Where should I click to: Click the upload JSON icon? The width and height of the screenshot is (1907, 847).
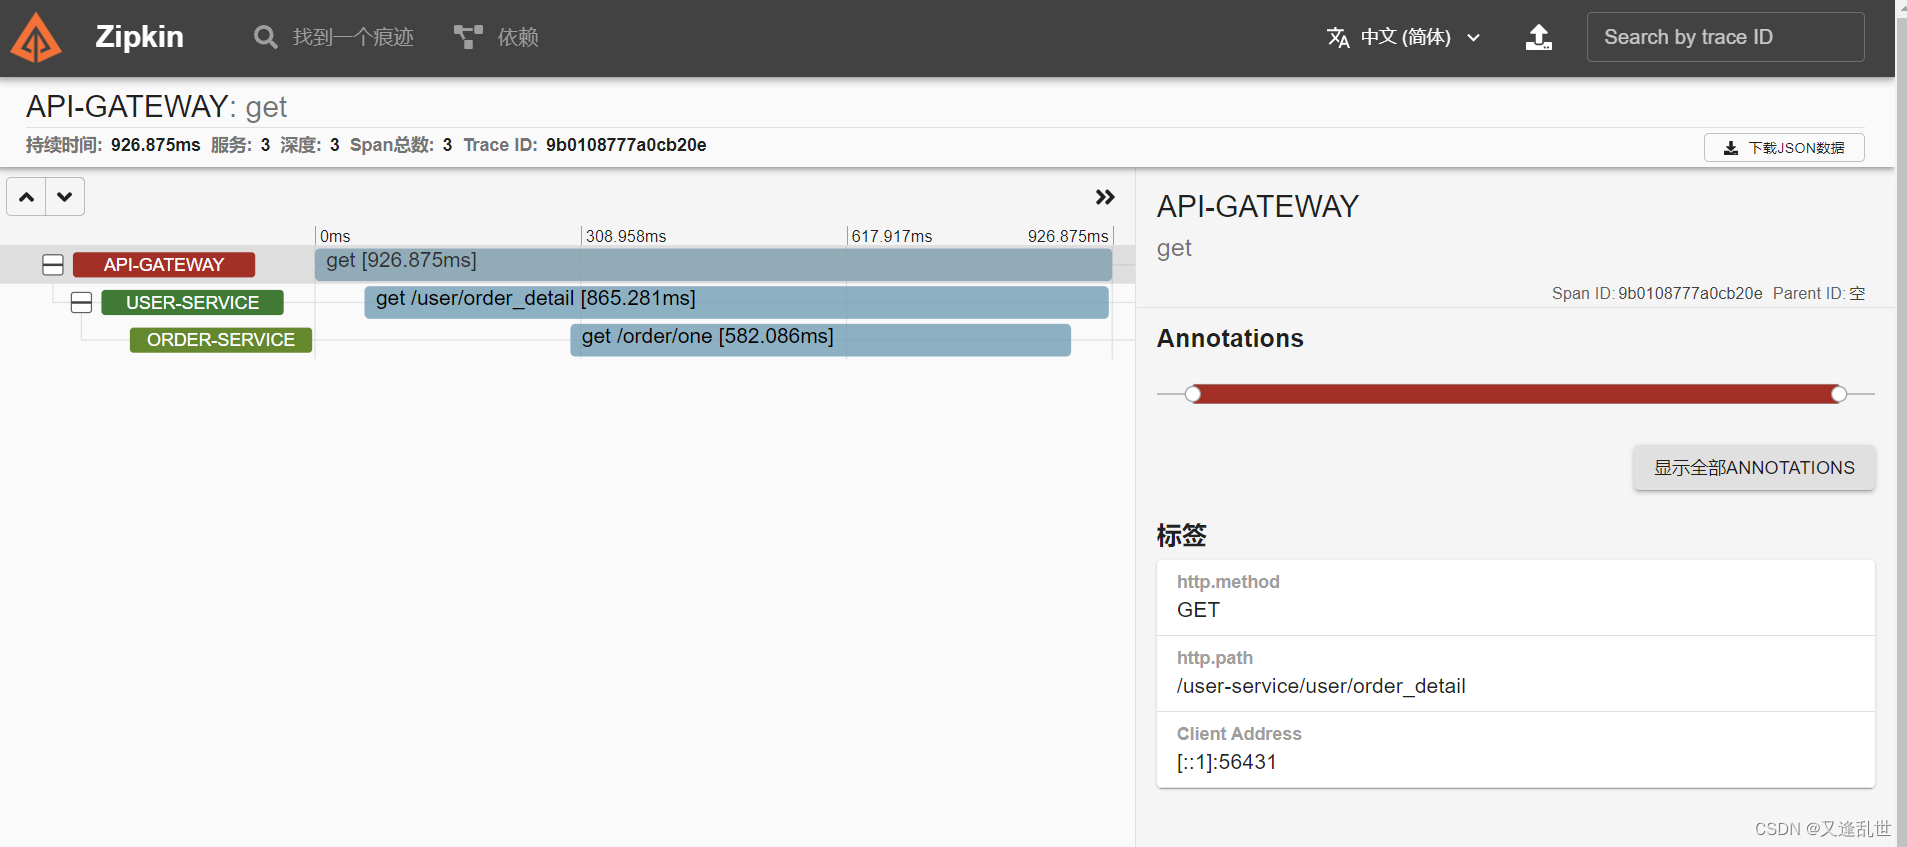click(1539, 37)
